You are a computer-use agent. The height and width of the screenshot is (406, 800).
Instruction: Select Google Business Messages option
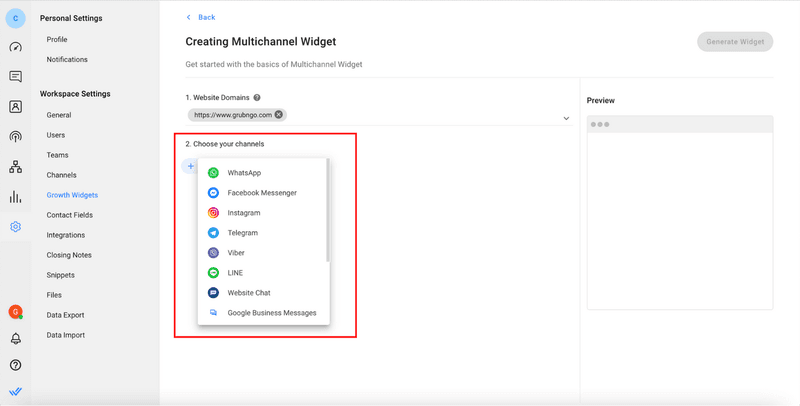[262, 313]
